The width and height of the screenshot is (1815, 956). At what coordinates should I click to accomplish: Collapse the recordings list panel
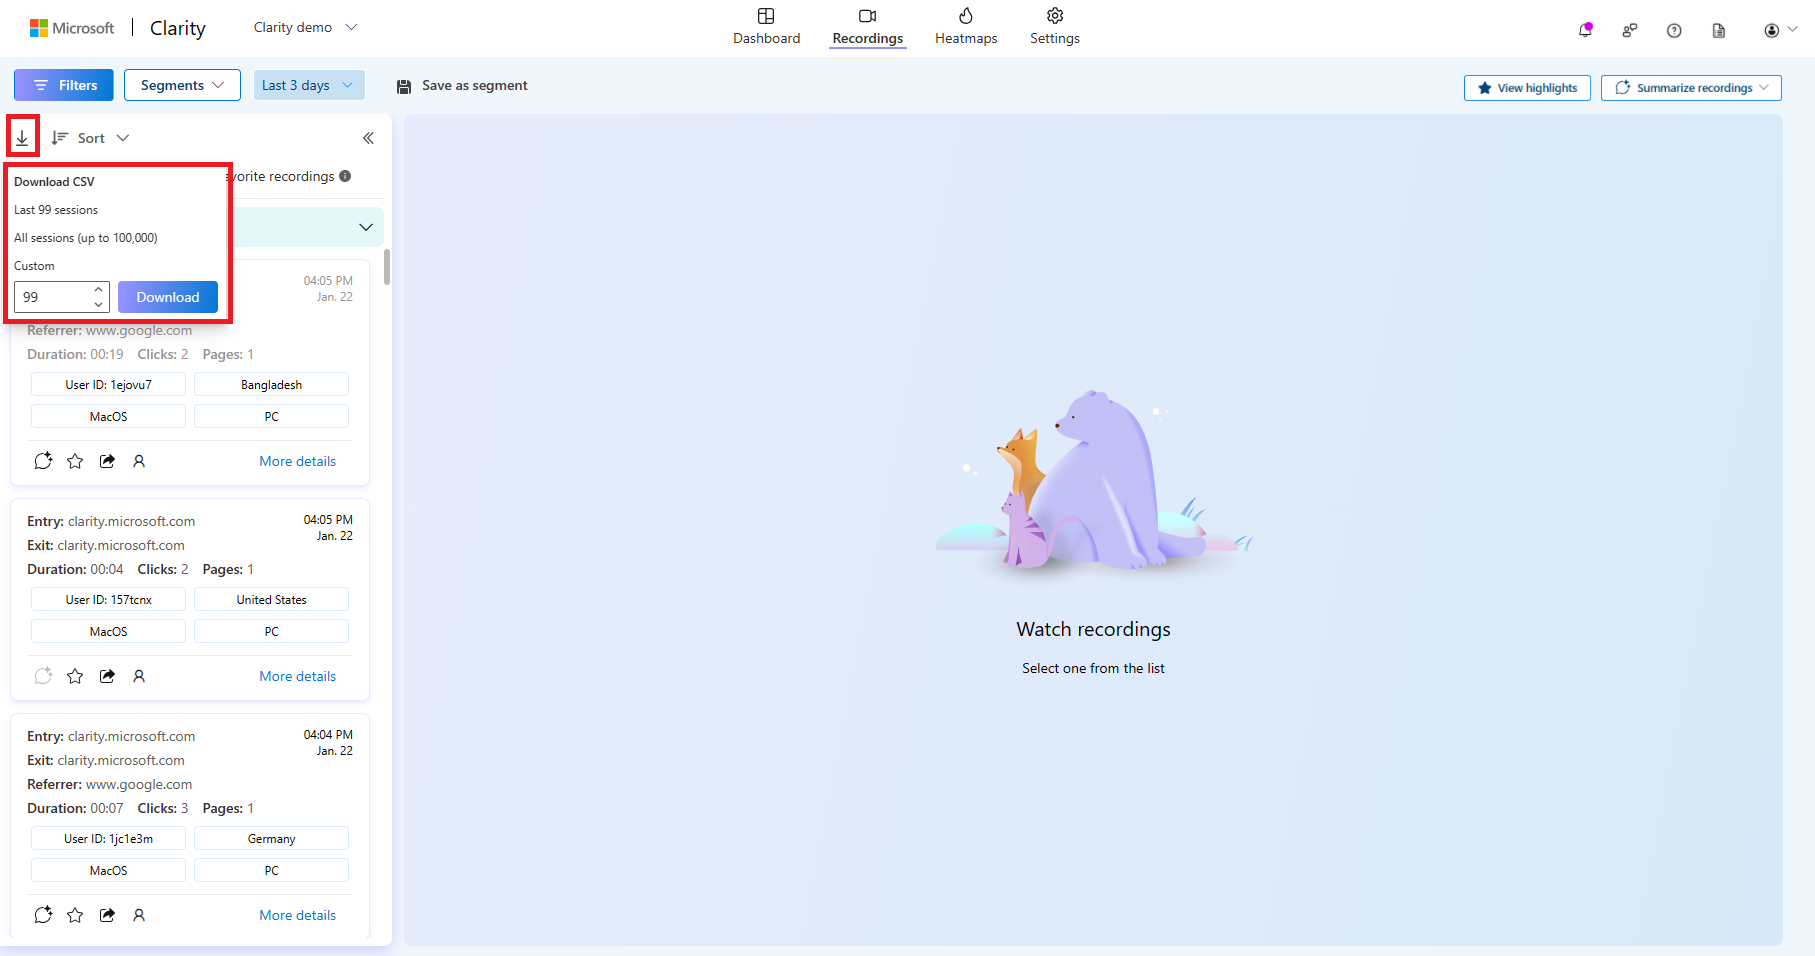pyautogui.click(x=368, y=138)
